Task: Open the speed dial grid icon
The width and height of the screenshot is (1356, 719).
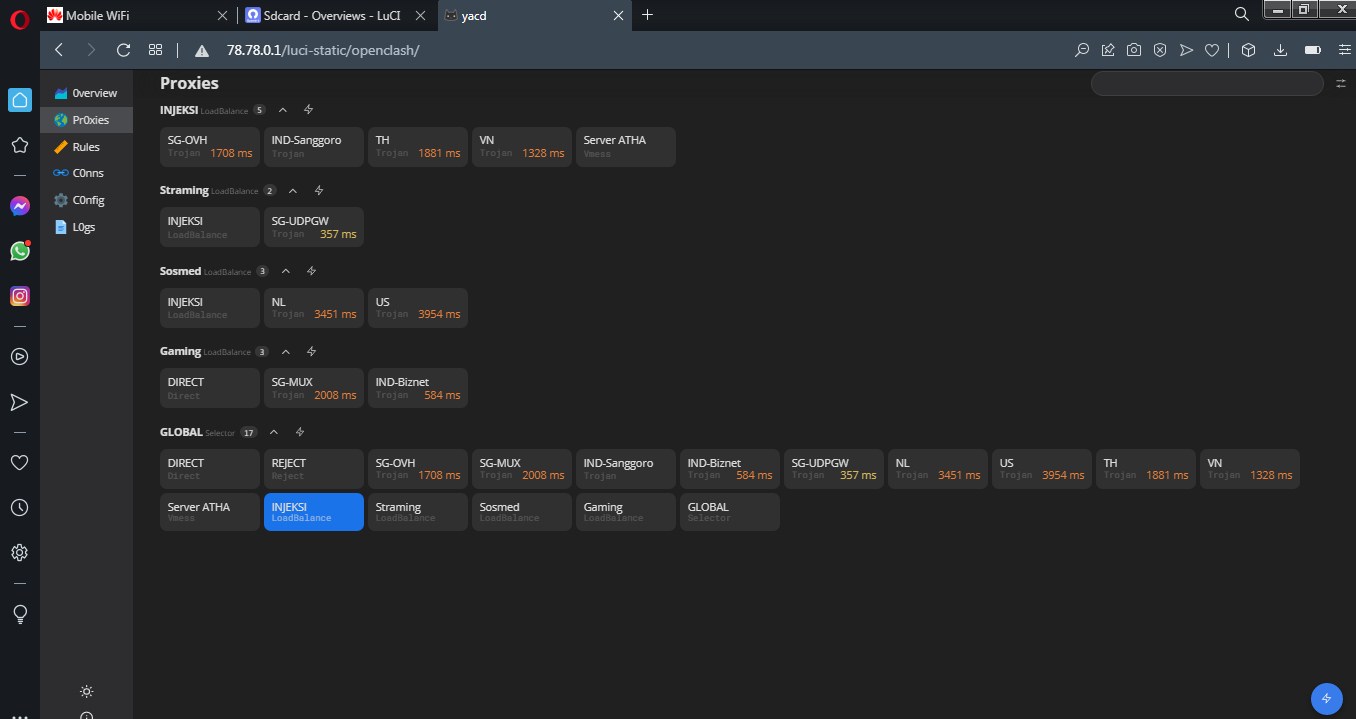Action: pos(155,50)
